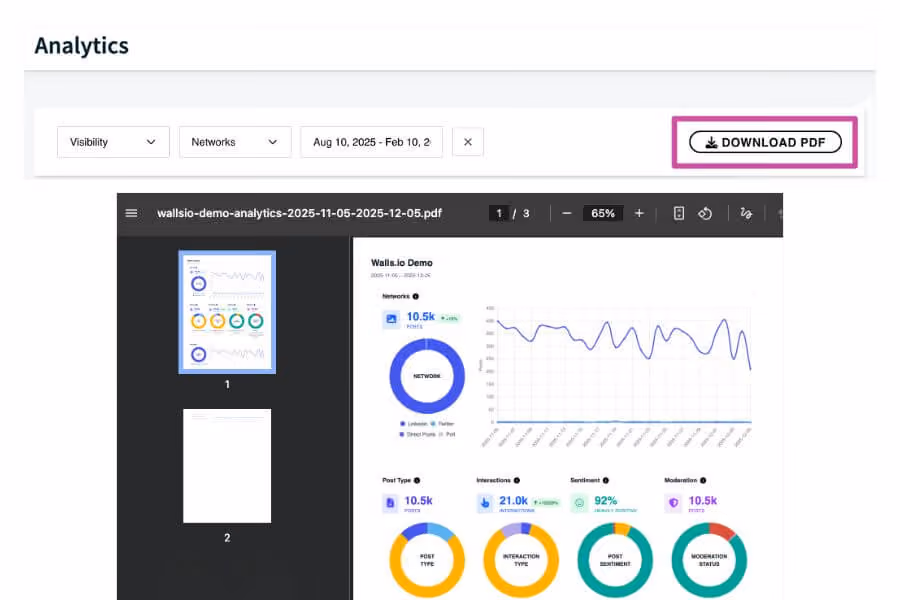900x600 pixels.
Task: Select the annotate draw icon in PDF toolbar
Action: 746,214
